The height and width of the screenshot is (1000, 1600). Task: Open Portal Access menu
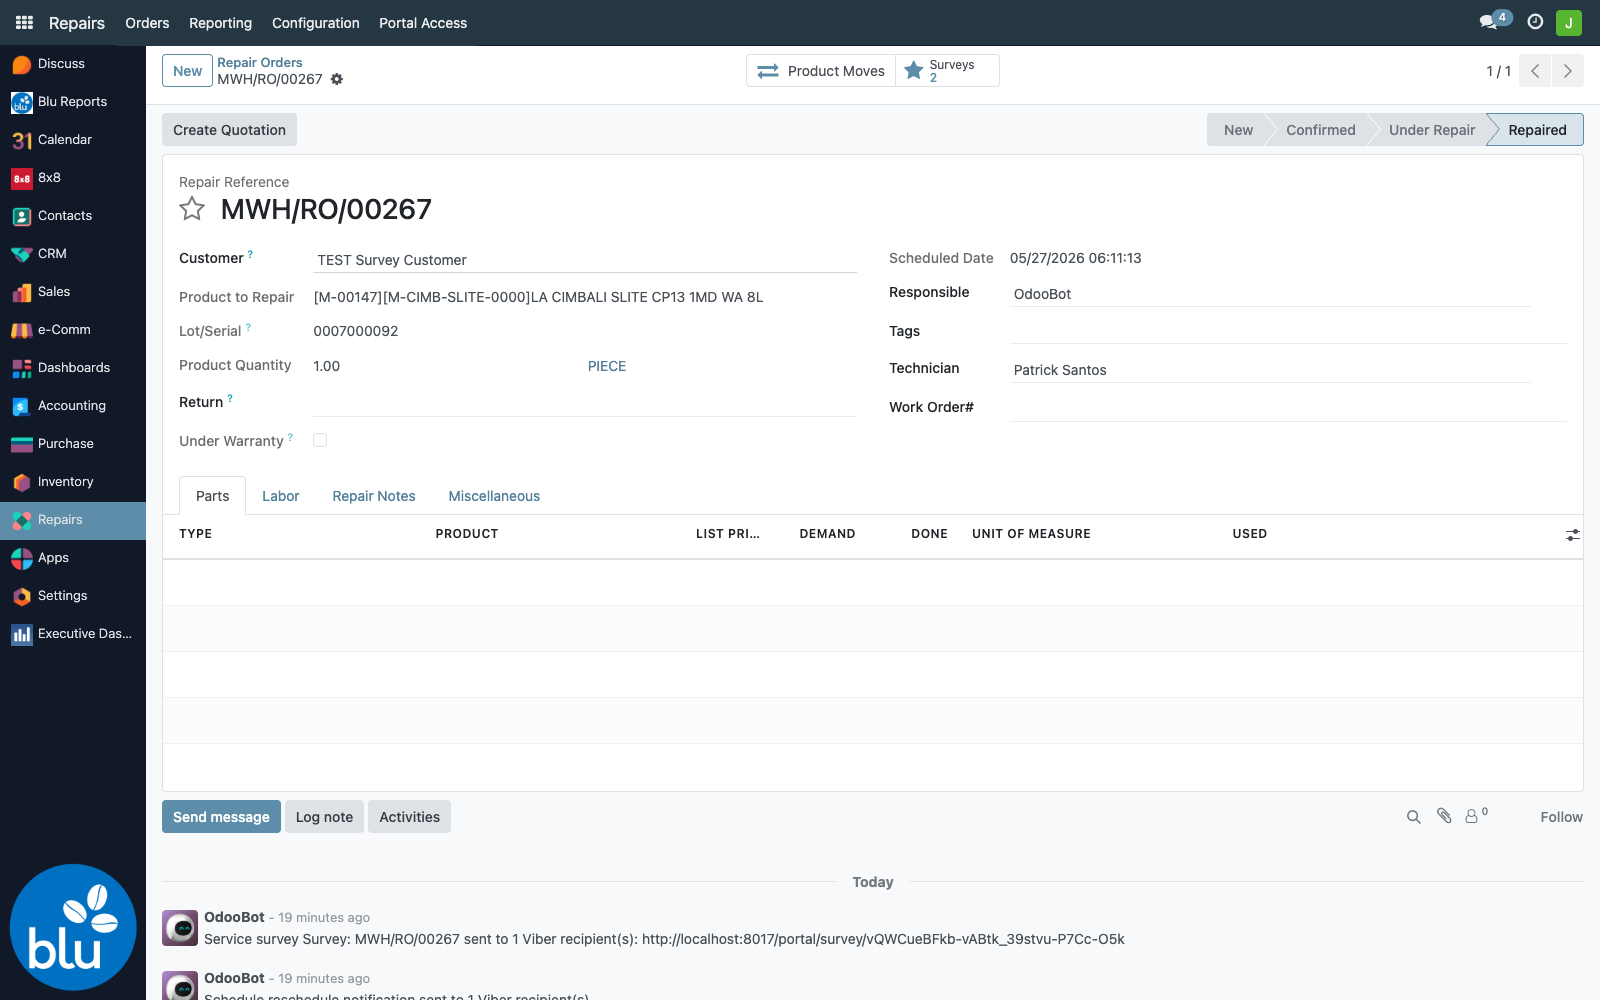pos(423,23)
